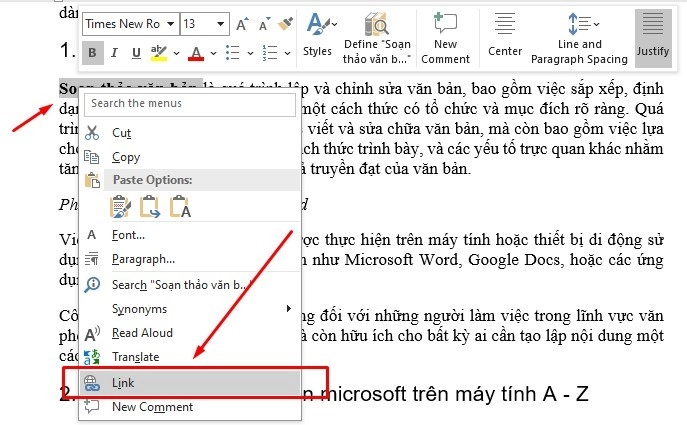
Task: Open the Styles gallery
Action: pyautogui.click(x=319, y=37)
